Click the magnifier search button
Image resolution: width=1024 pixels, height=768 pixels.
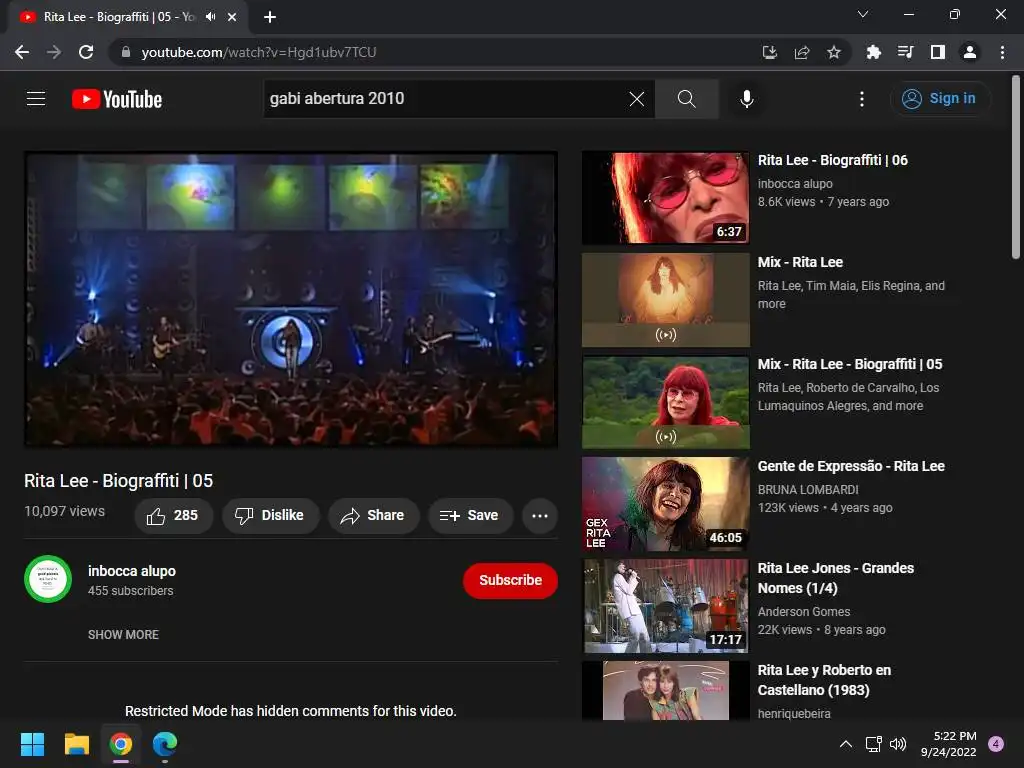[x=686, y=99]
